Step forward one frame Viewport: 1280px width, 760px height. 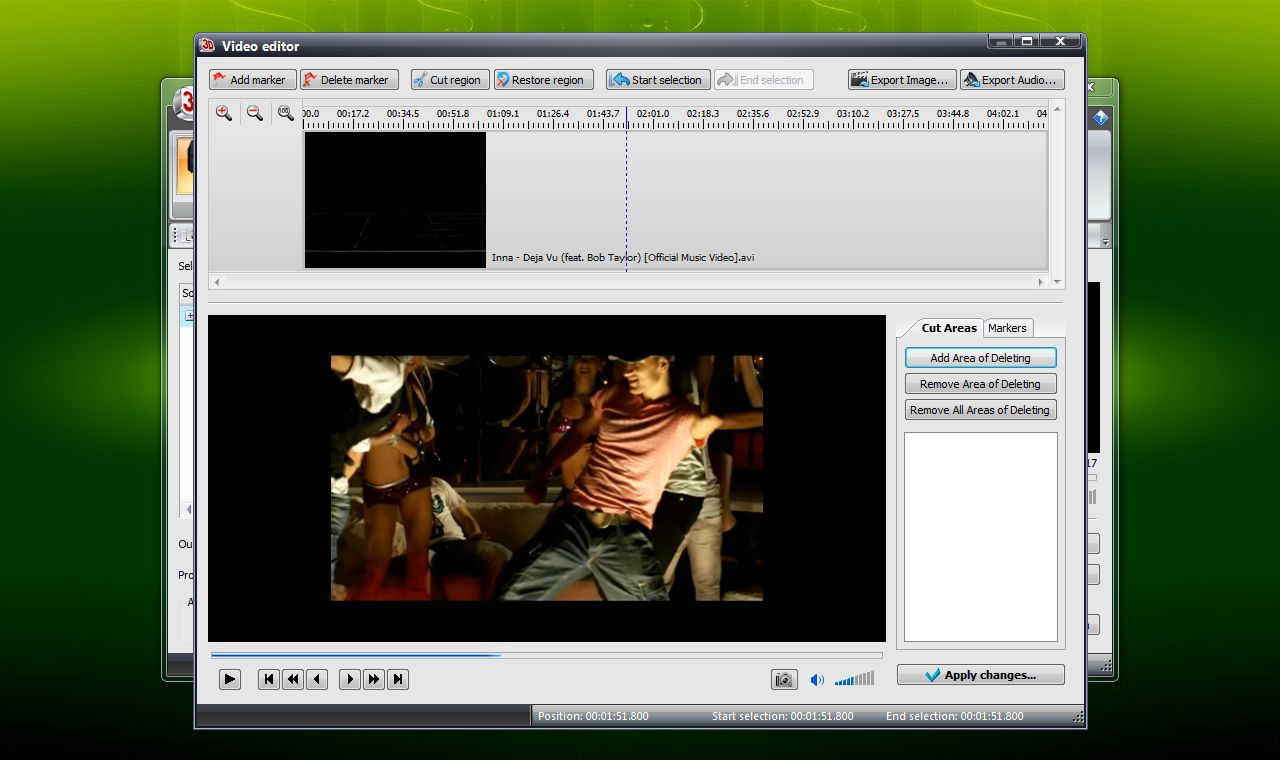pos(350,679)
